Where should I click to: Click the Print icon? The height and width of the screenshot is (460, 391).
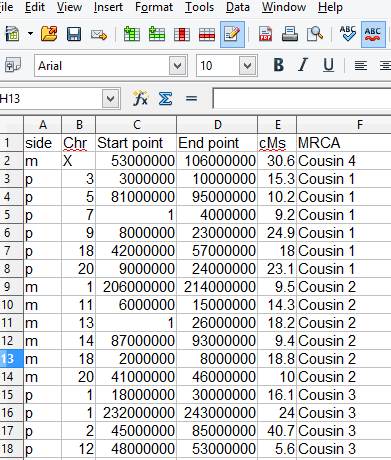290,34
